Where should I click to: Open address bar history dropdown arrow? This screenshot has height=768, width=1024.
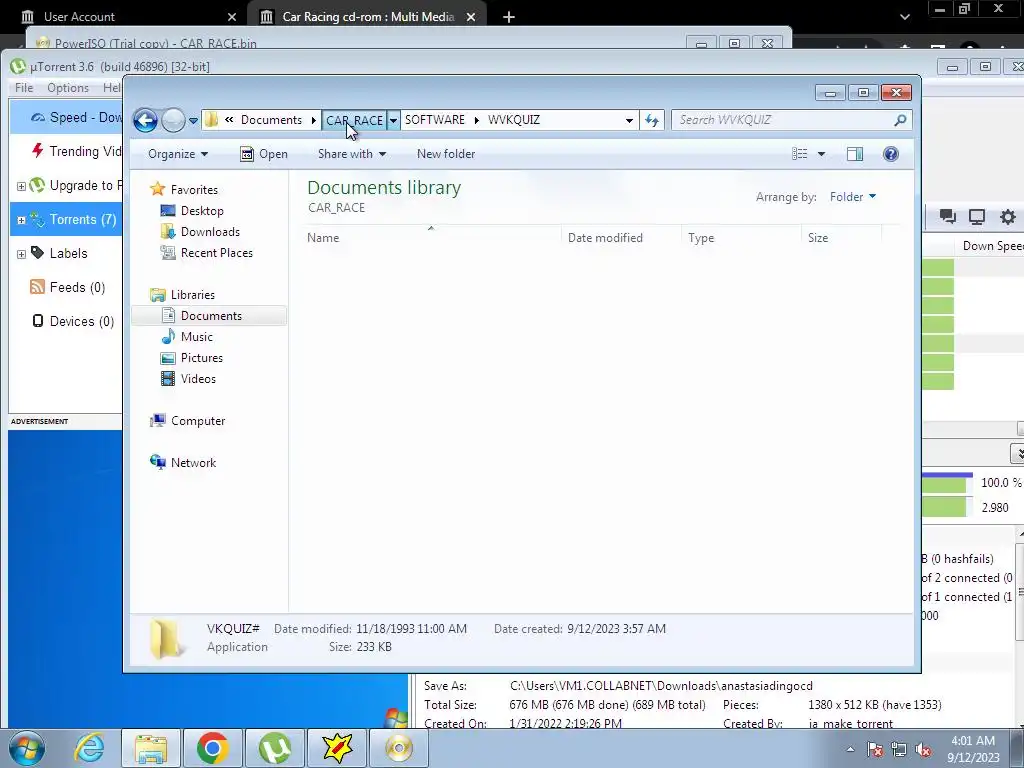click(x=629, y=120)
